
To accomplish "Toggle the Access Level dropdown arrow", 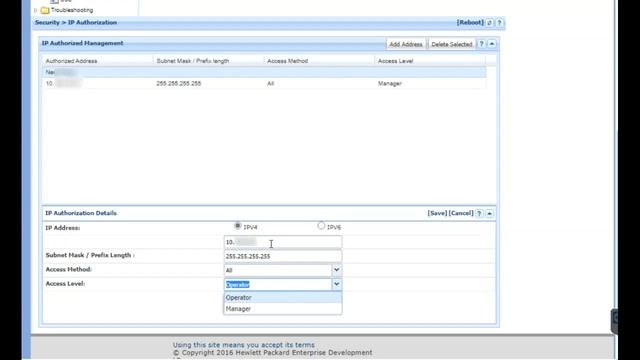I will 336,284.
